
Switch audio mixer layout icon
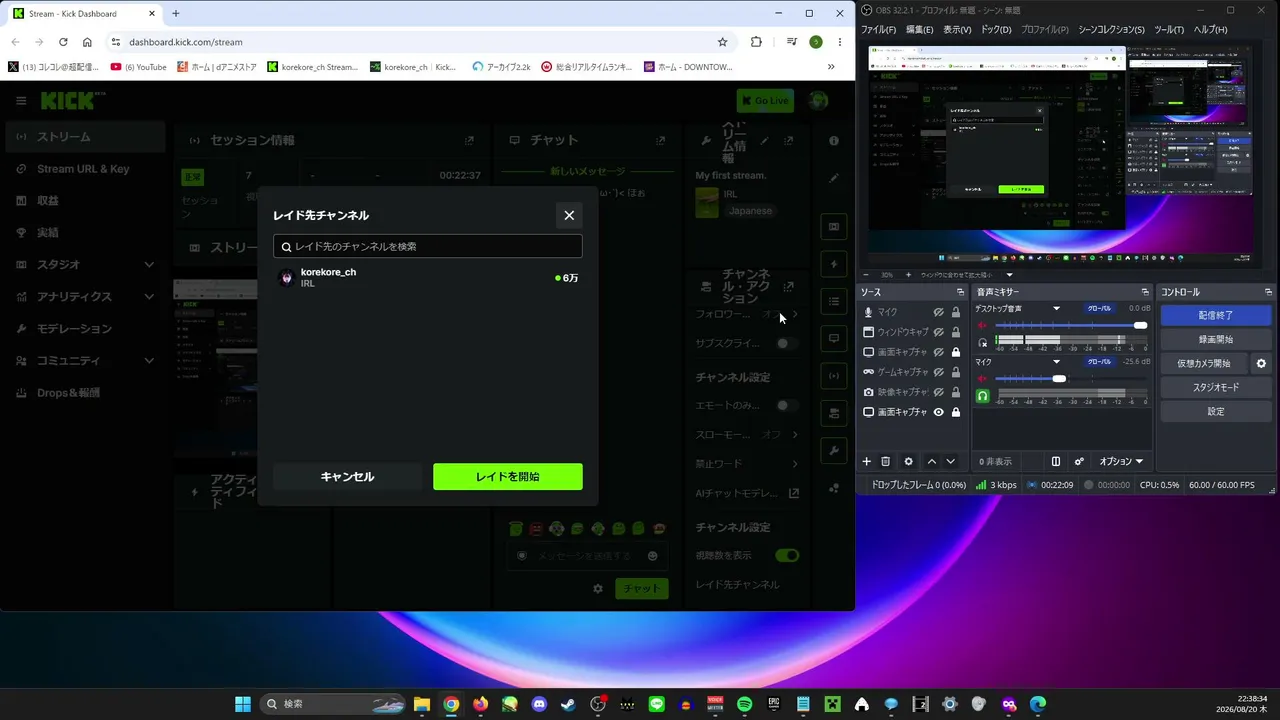(x=1055, y=462)
